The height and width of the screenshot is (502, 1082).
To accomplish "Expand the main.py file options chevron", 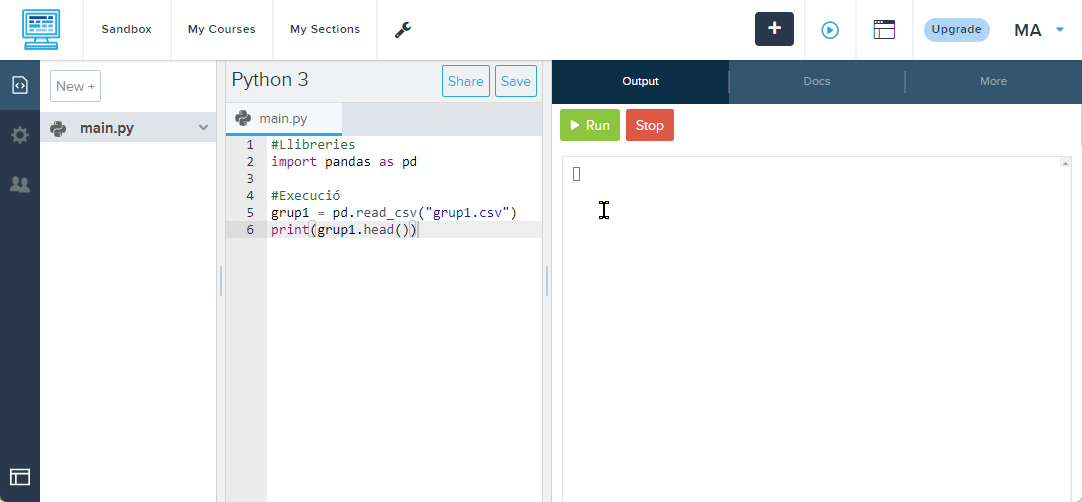I will [204, 128].
